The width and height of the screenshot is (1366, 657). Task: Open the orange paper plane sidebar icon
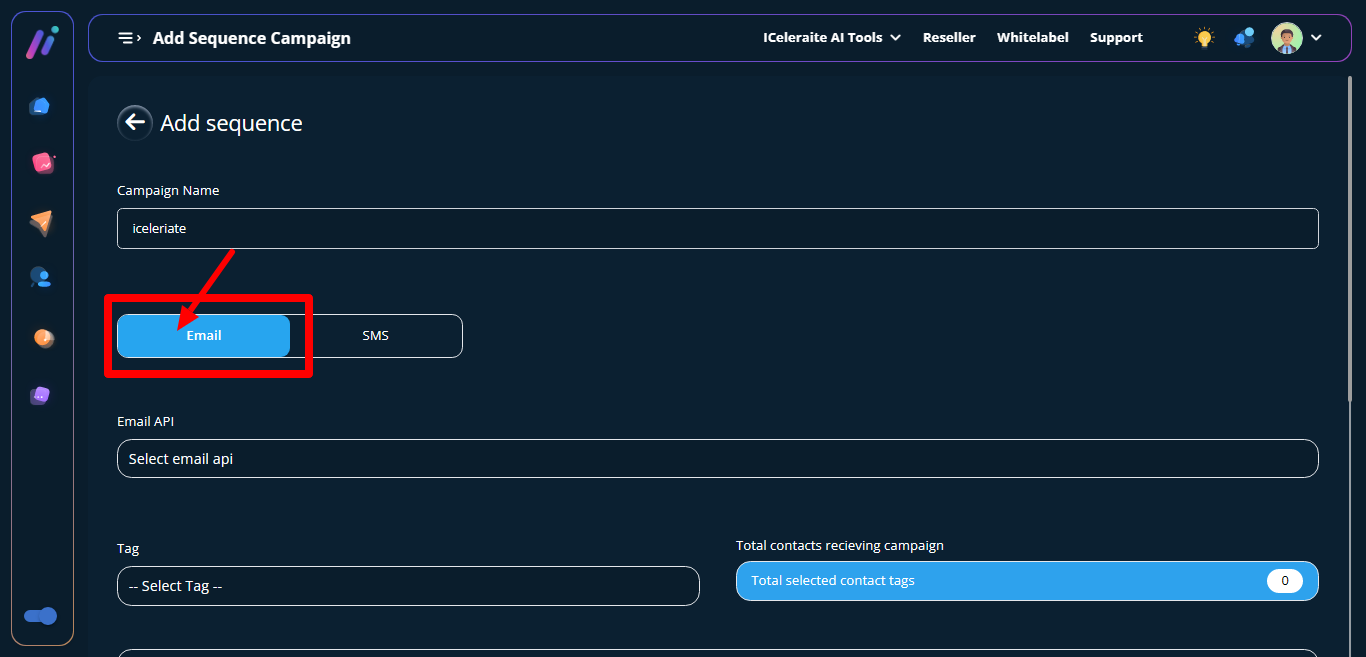click(40, 222)
